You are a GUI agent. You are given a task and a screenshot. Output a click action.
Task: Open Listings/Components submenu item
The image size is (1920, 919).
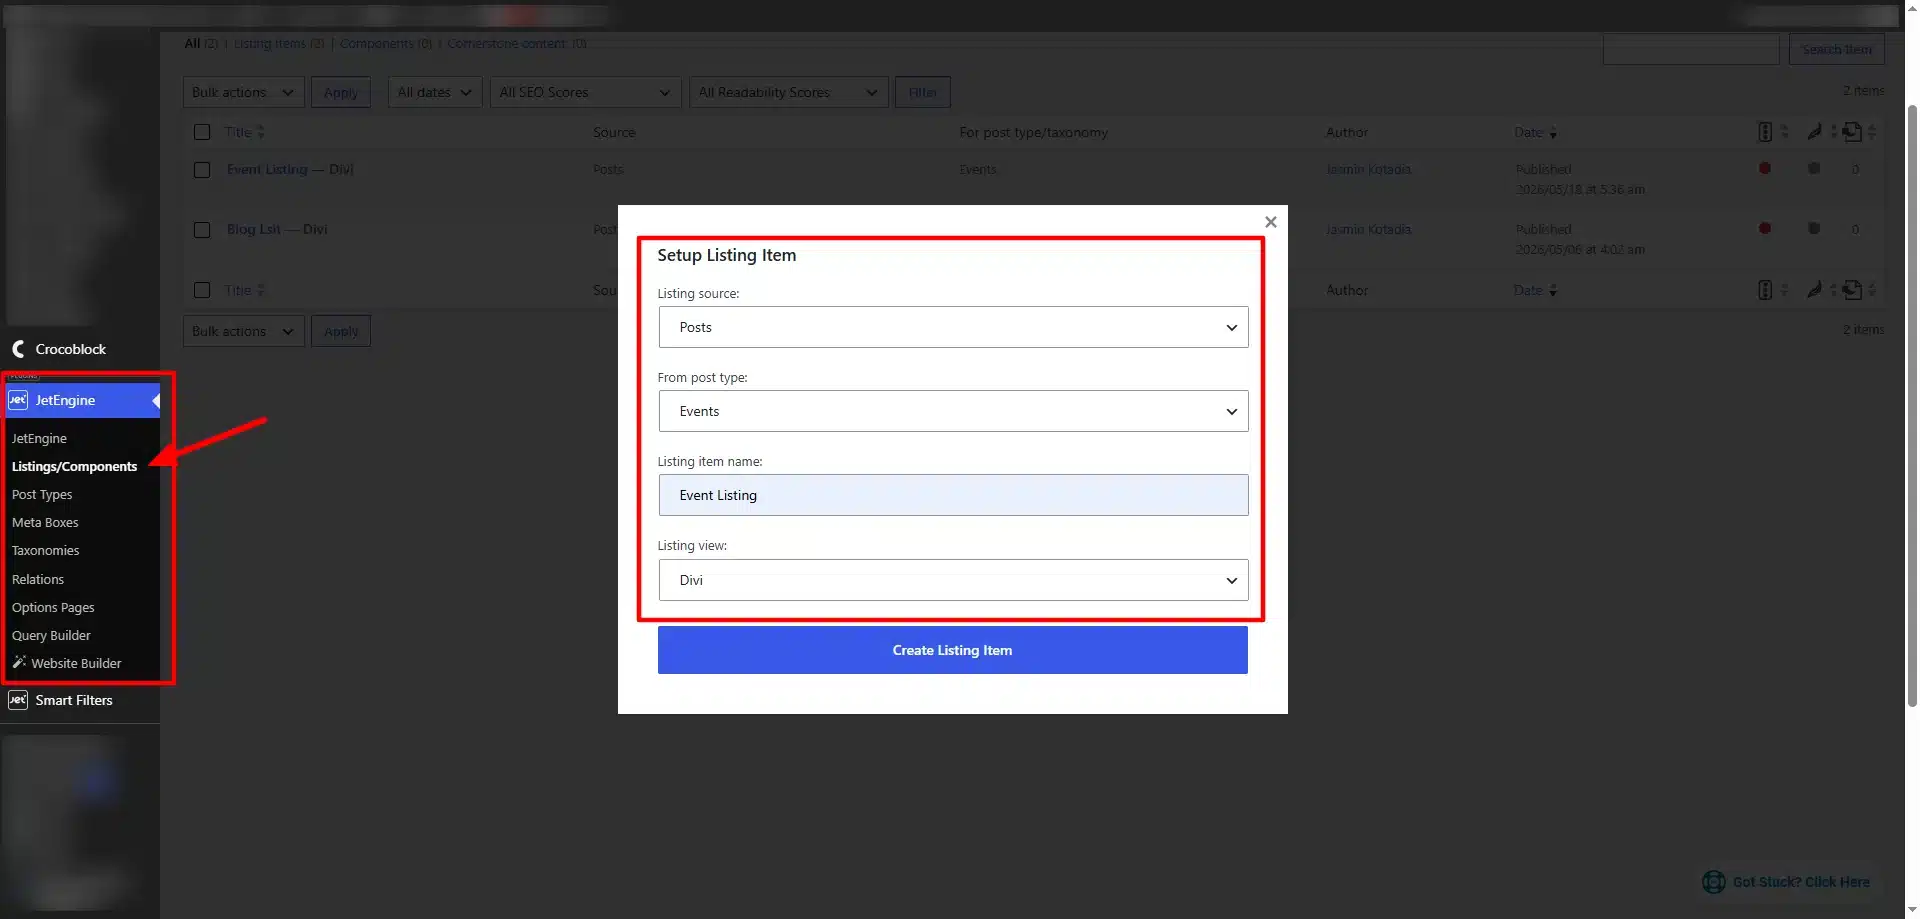point(74,466)
